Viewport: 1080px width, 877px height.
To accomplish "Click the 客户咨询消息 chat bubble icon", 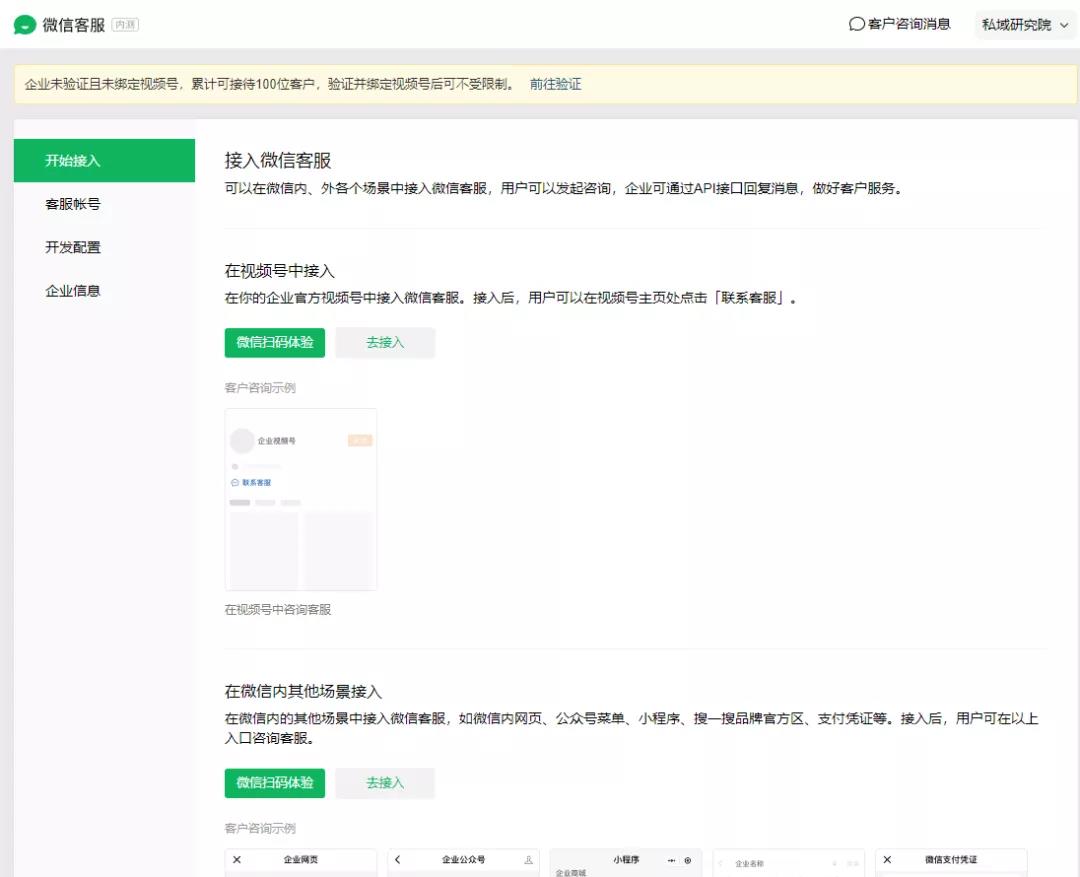I will tap(856, 24).
